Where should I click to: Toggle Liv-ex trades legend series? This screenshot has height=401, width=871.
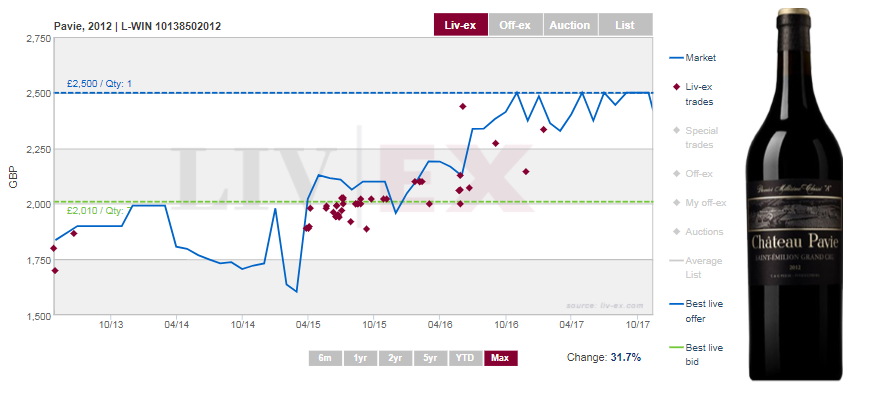point(693,94)
